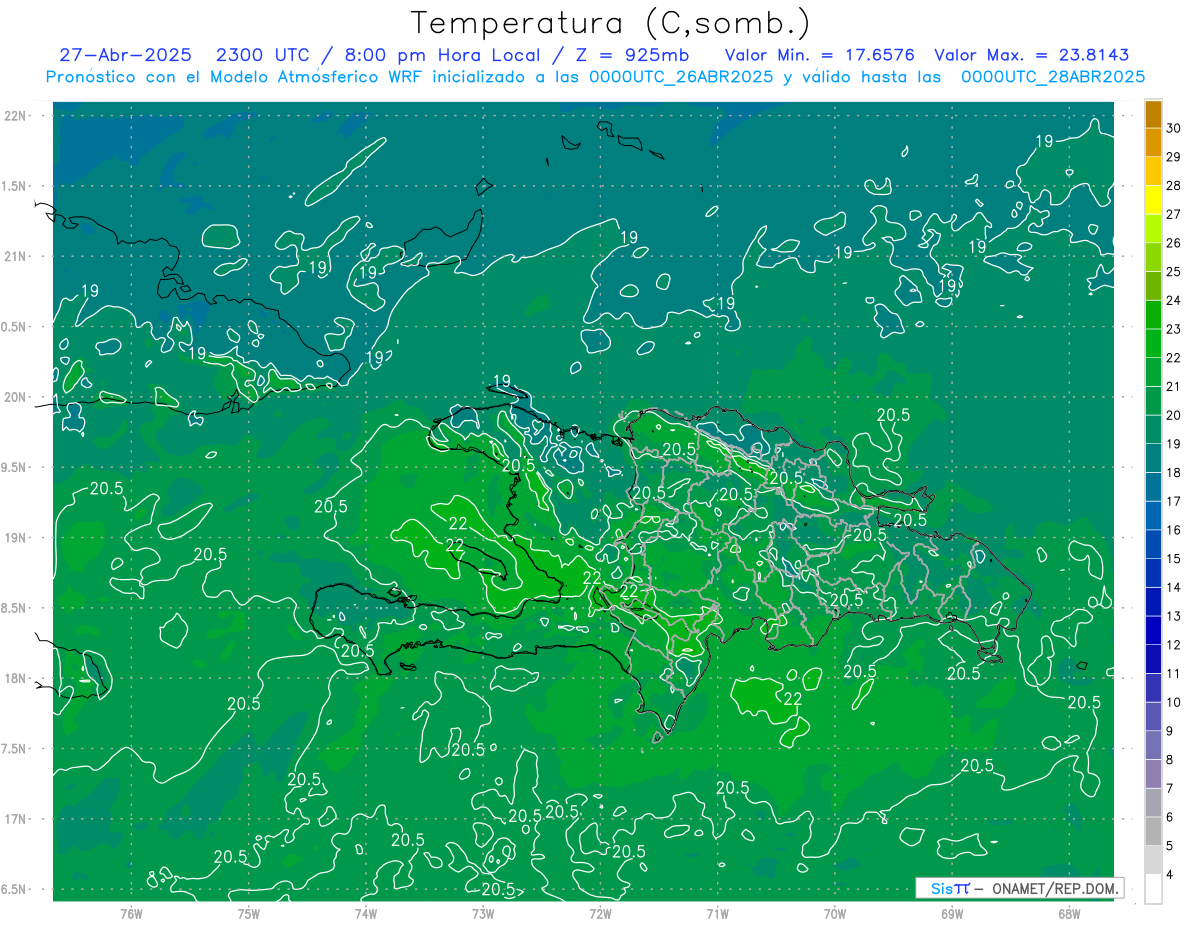Click the 14 label on the color legend
Image resolution: width=1200 pixels, height=927 pixels.
1174,588
